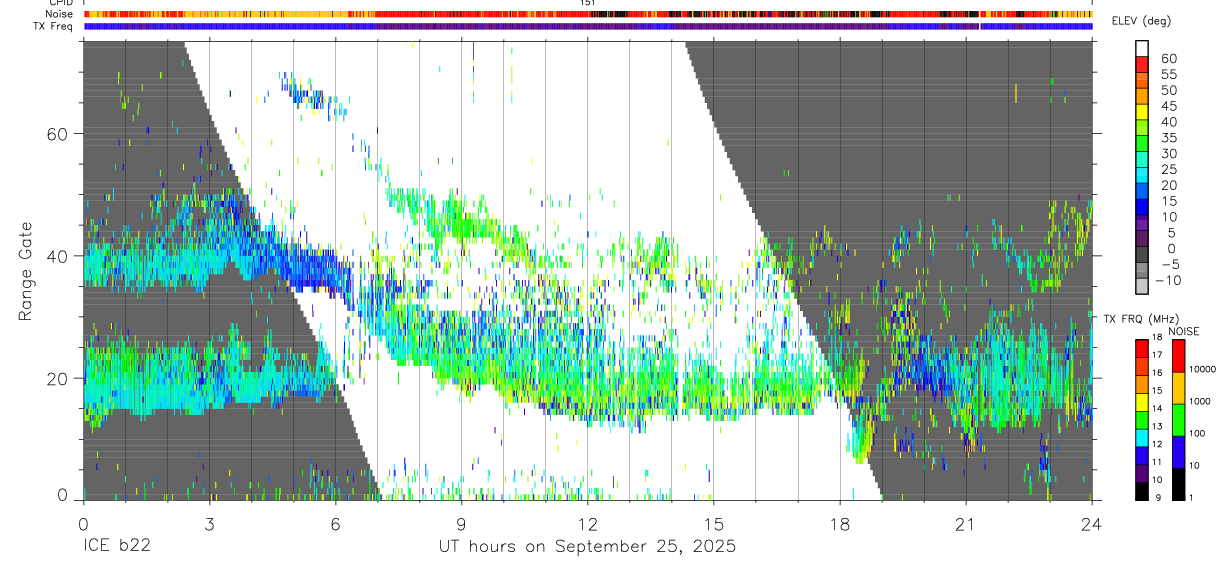Click the 'TX Freq' strip label at top left
The width and height of the screenshot is (1228, 567).
(x=55, y=26)
